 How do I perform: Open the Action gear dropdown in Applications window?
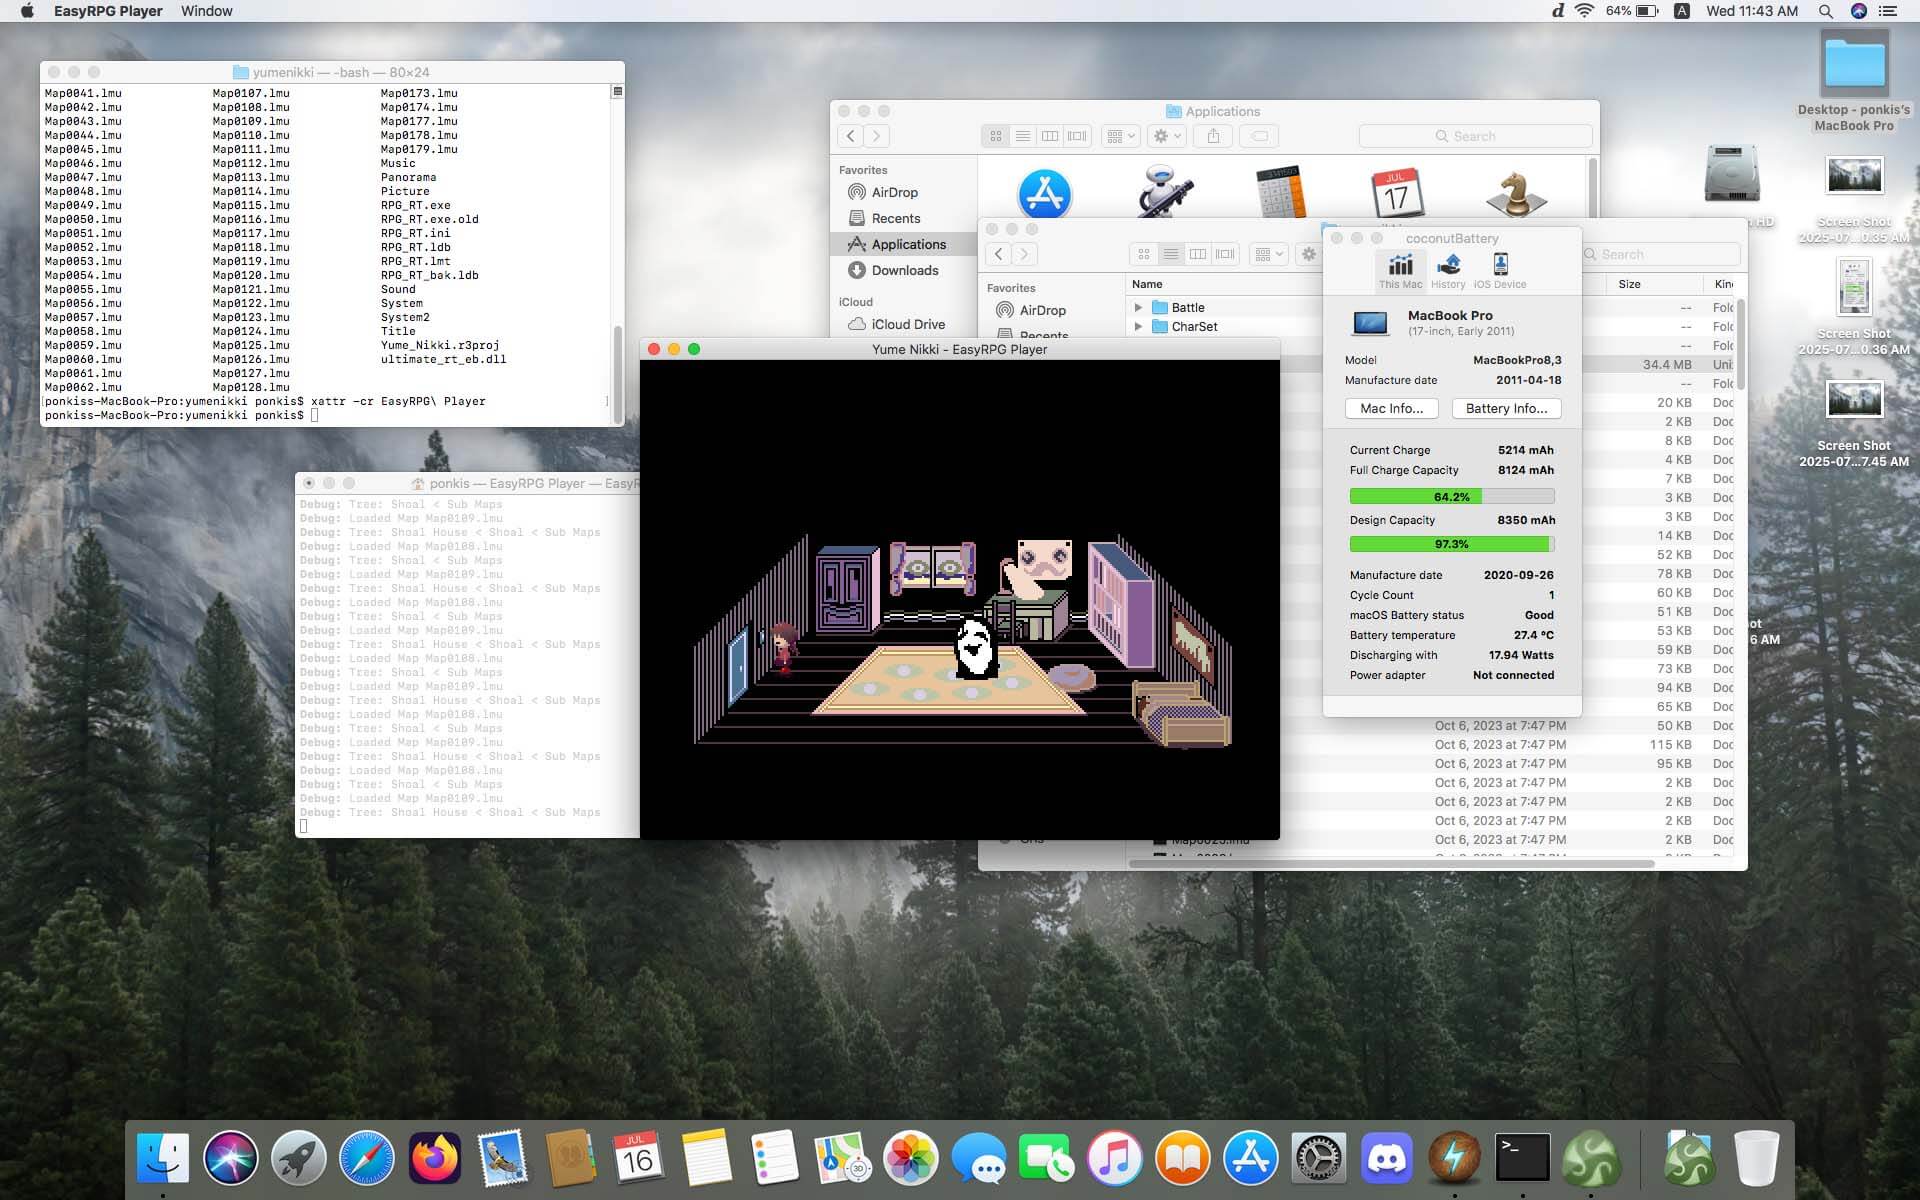coord(1166,136)
